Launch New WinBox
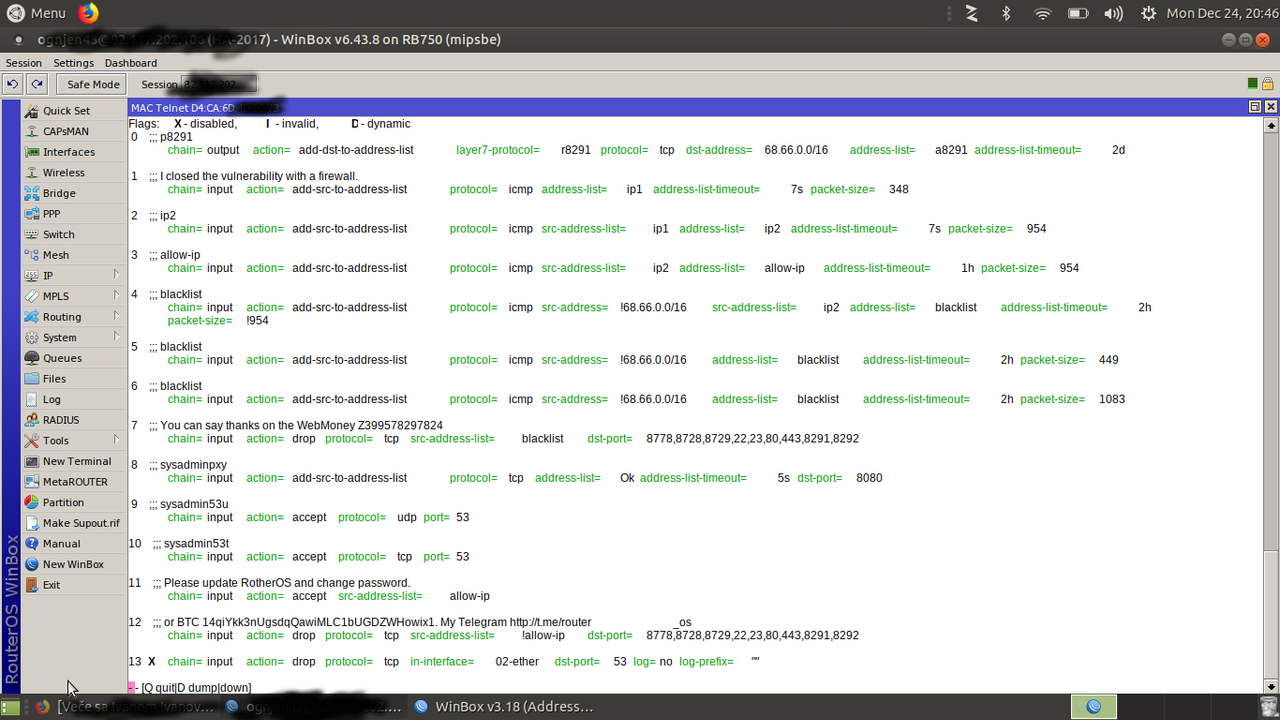This screenshot has height=720, width=1280. pos(73,564)
